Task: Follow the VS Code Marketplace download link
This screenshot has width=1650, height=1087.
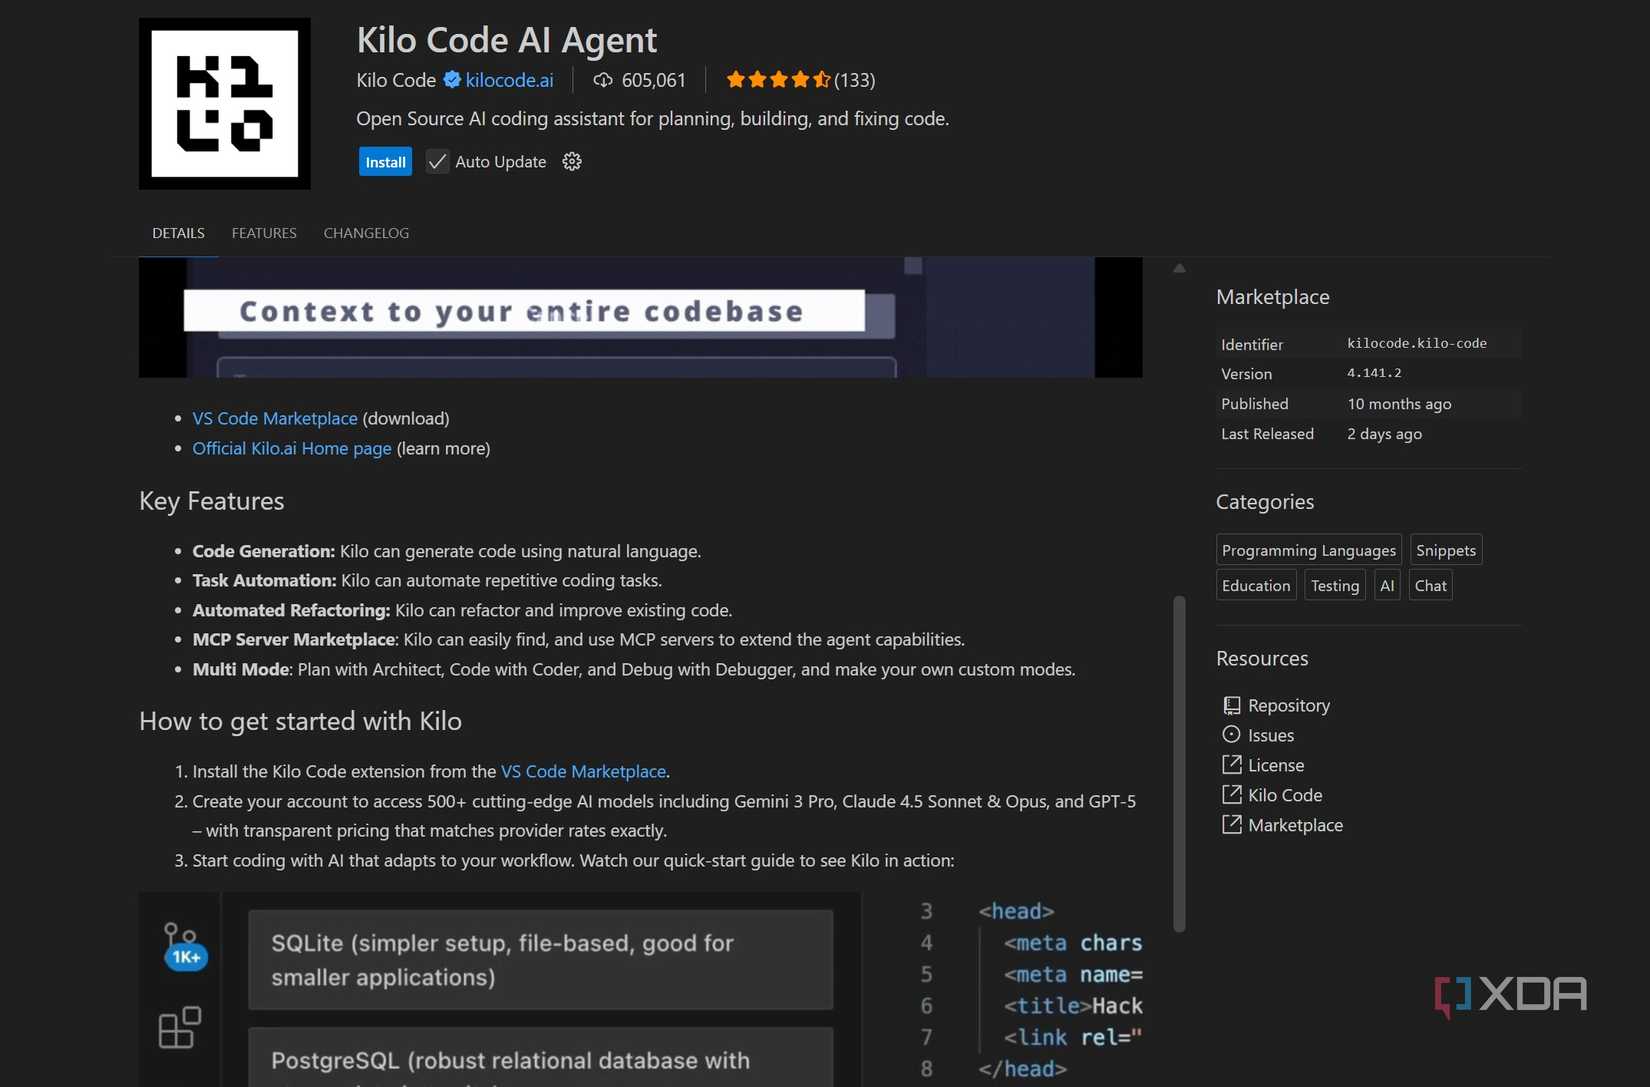Action: click(x=274, y=418)
